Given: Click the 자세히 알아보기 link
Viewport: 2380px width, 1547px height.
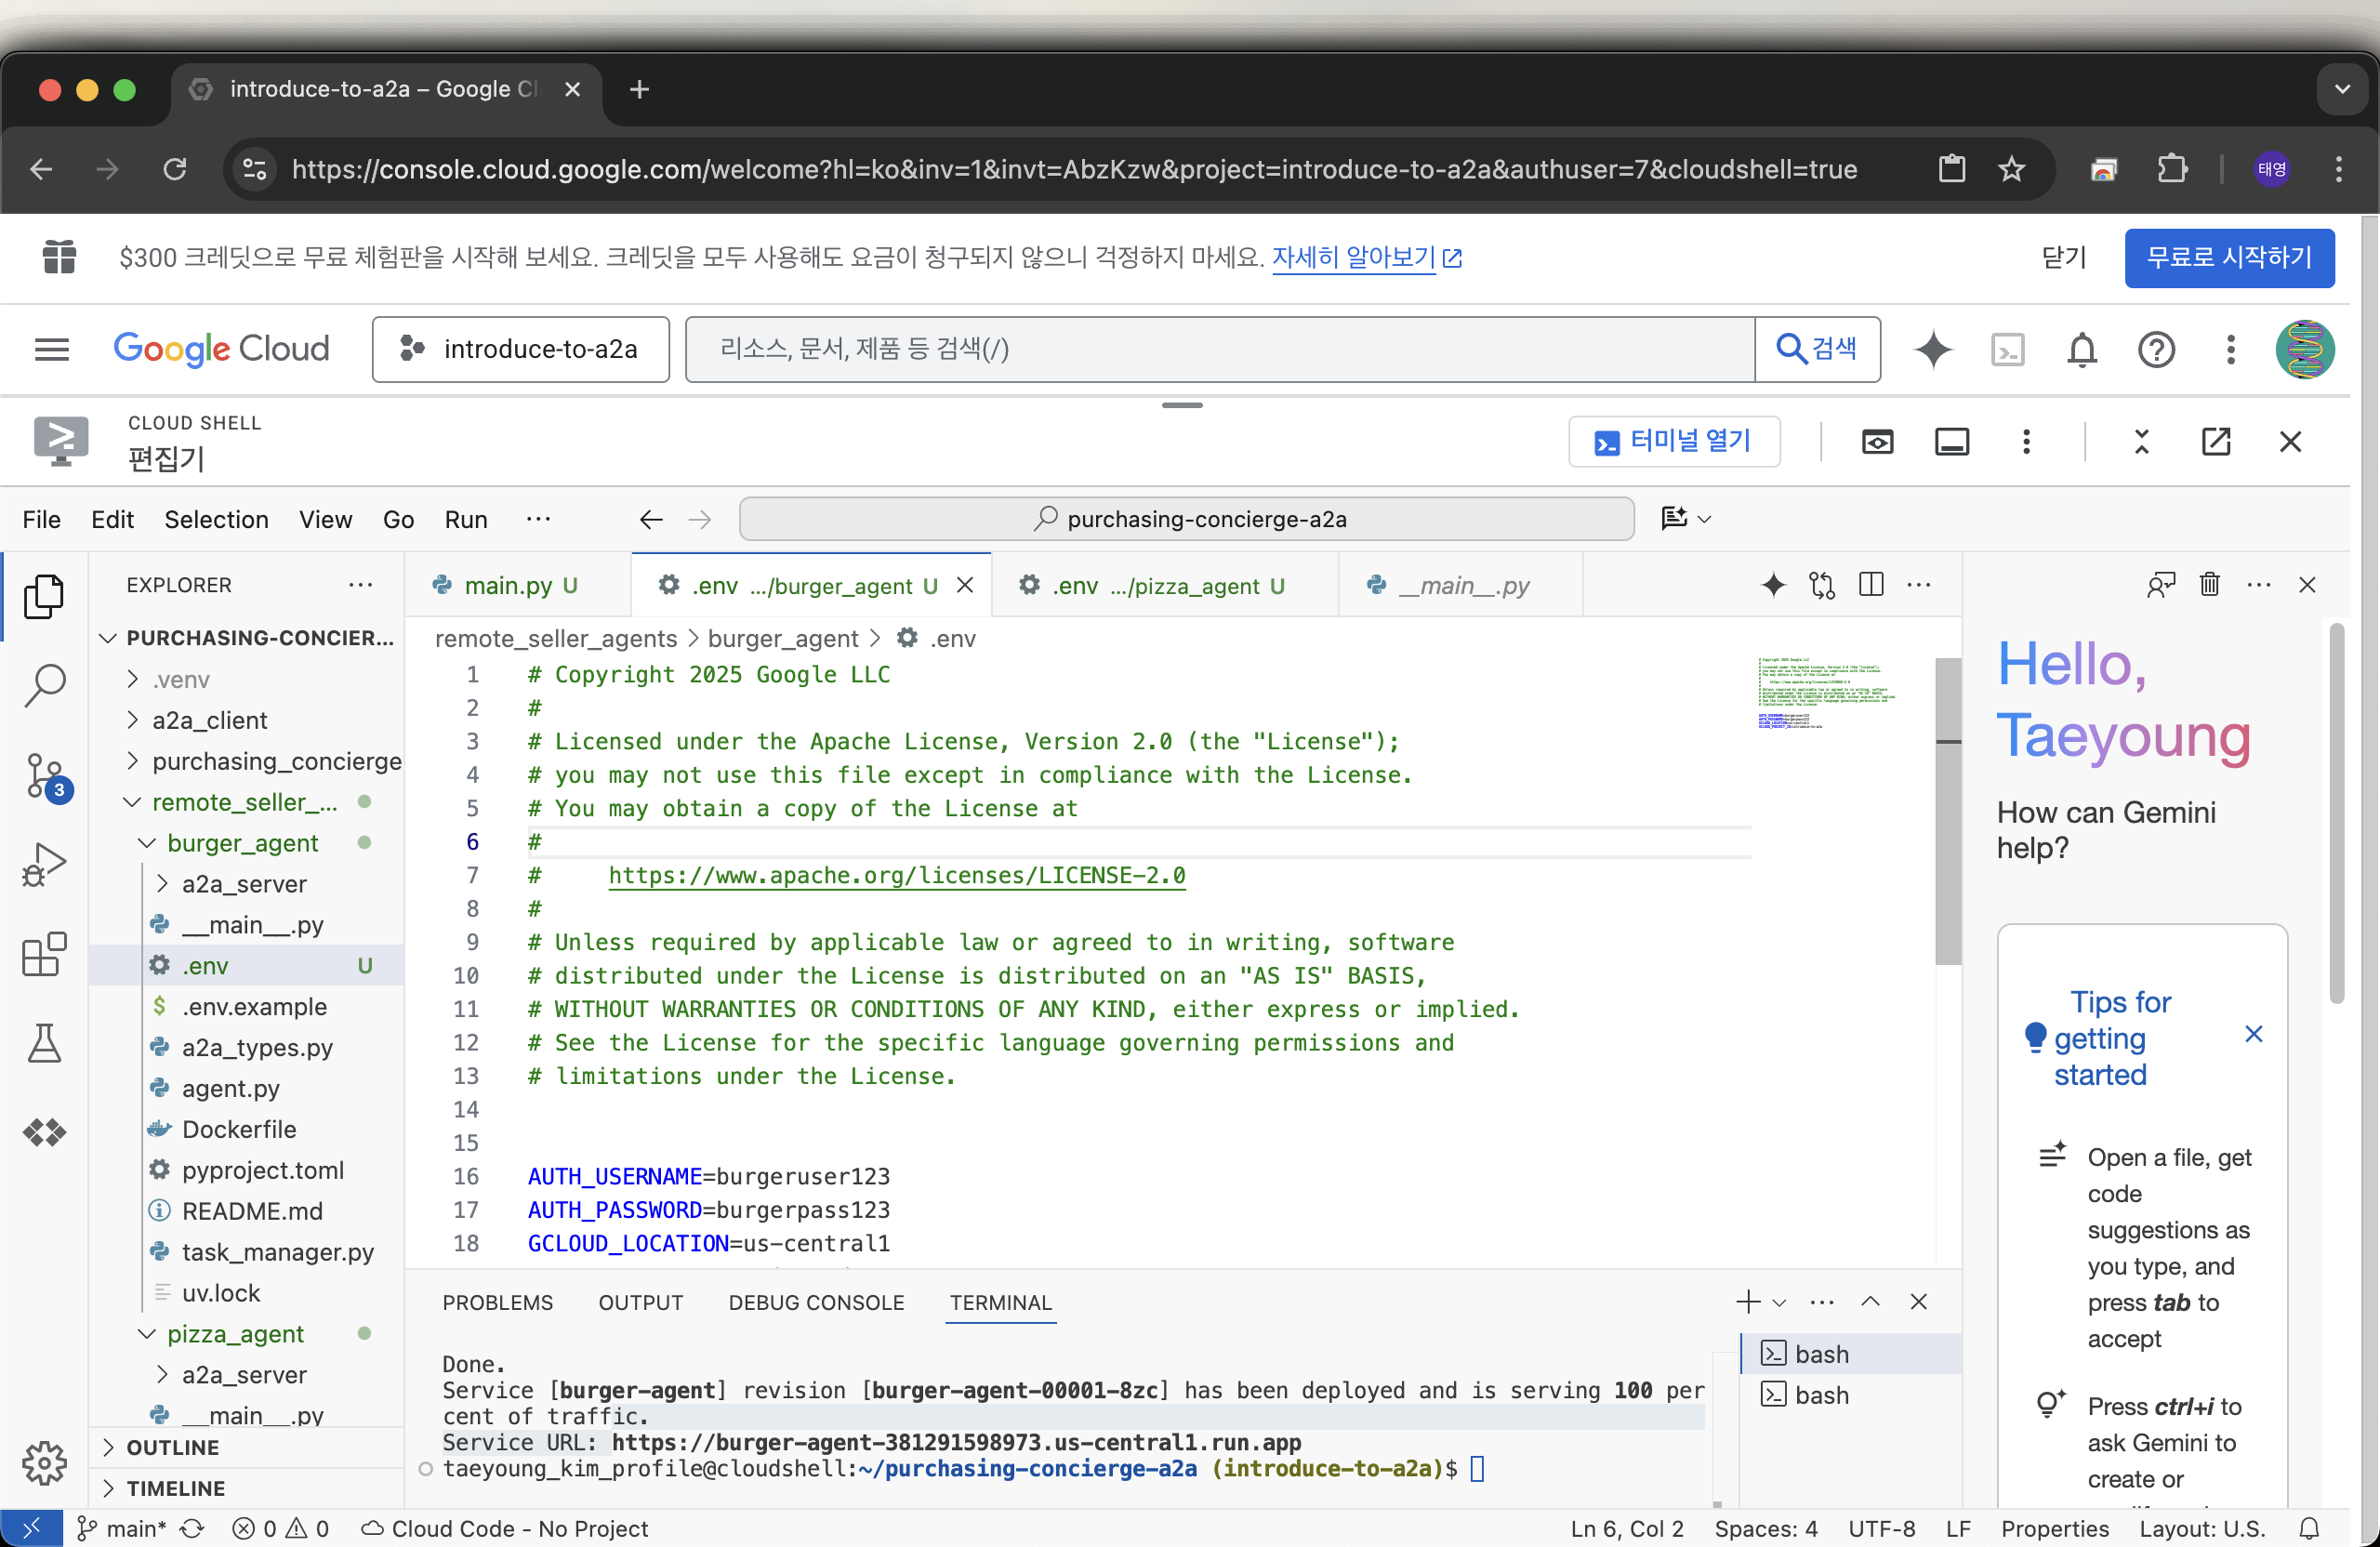Looking at the screenshot, I should click(1366, 258).
